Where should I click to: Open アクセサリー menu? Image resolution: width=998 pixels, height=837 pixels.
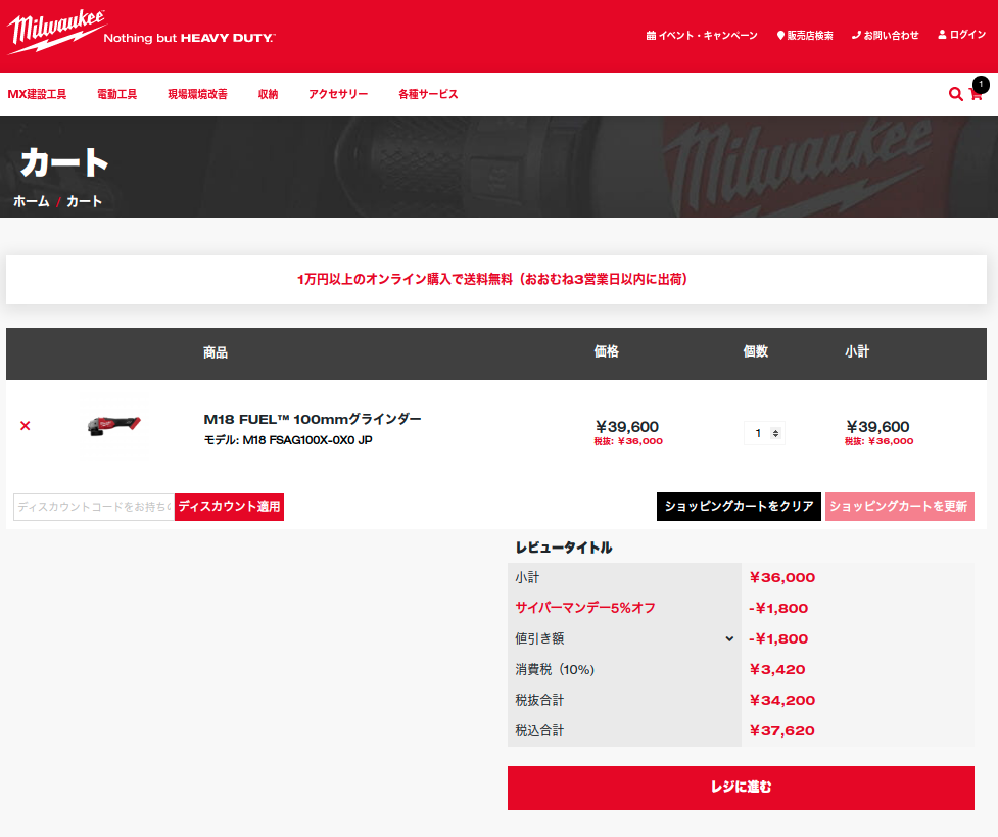click(x=339, y=94)
